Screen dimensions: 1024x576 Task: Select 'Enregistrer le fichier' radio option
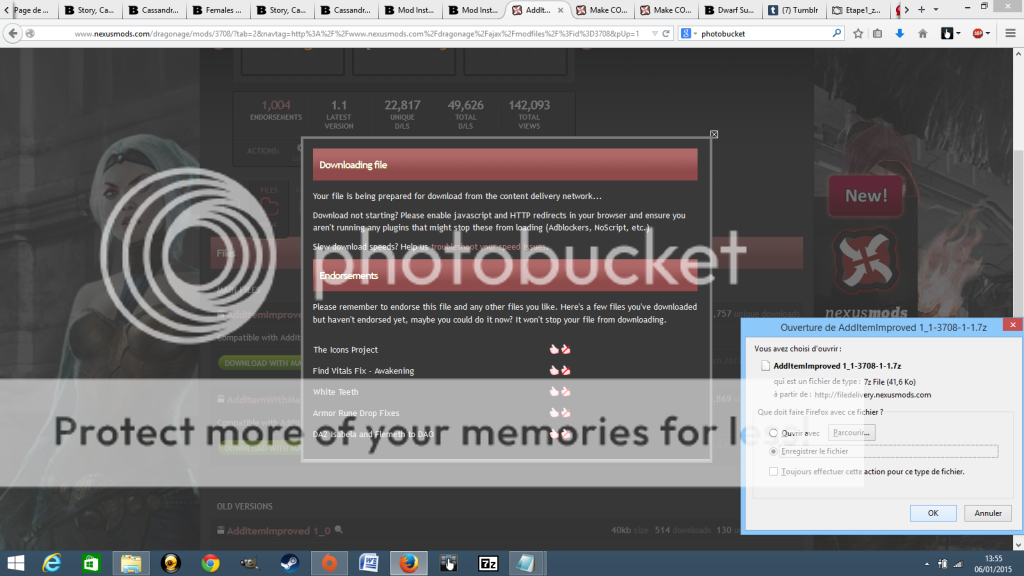(x=775, y=451)
